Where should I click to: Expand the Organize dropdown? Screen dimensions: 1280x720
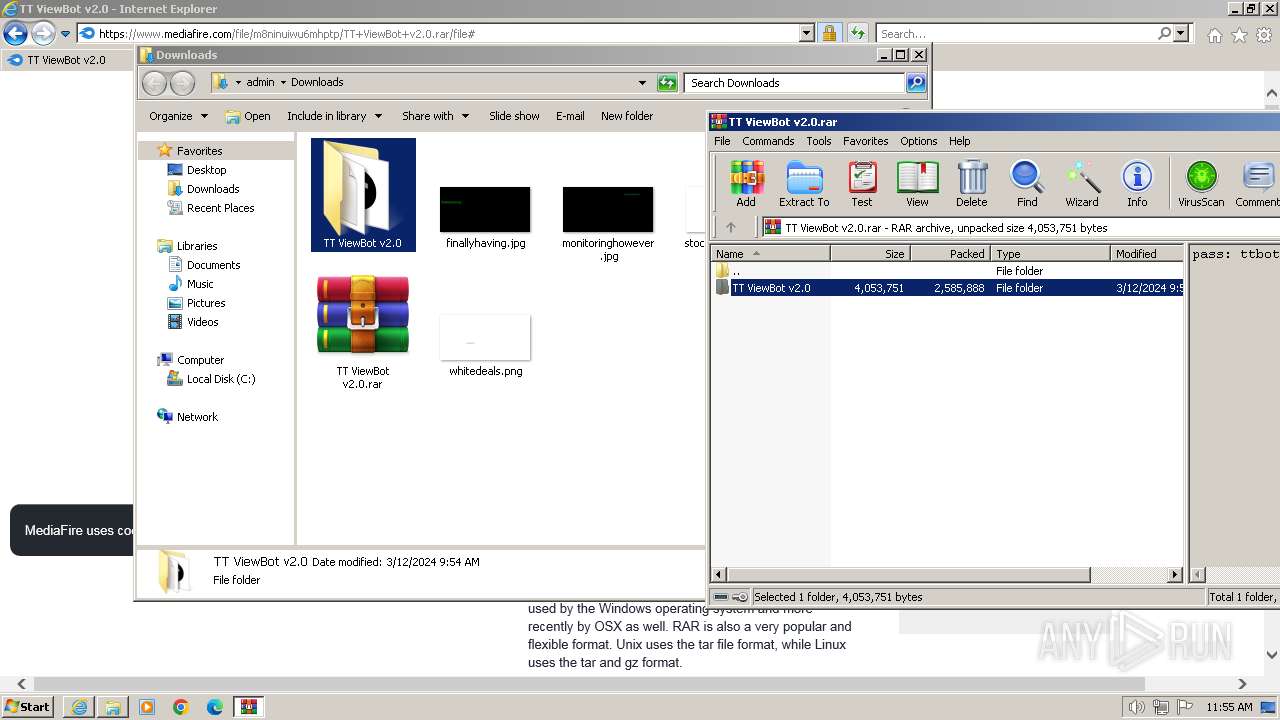click(178, 116)
